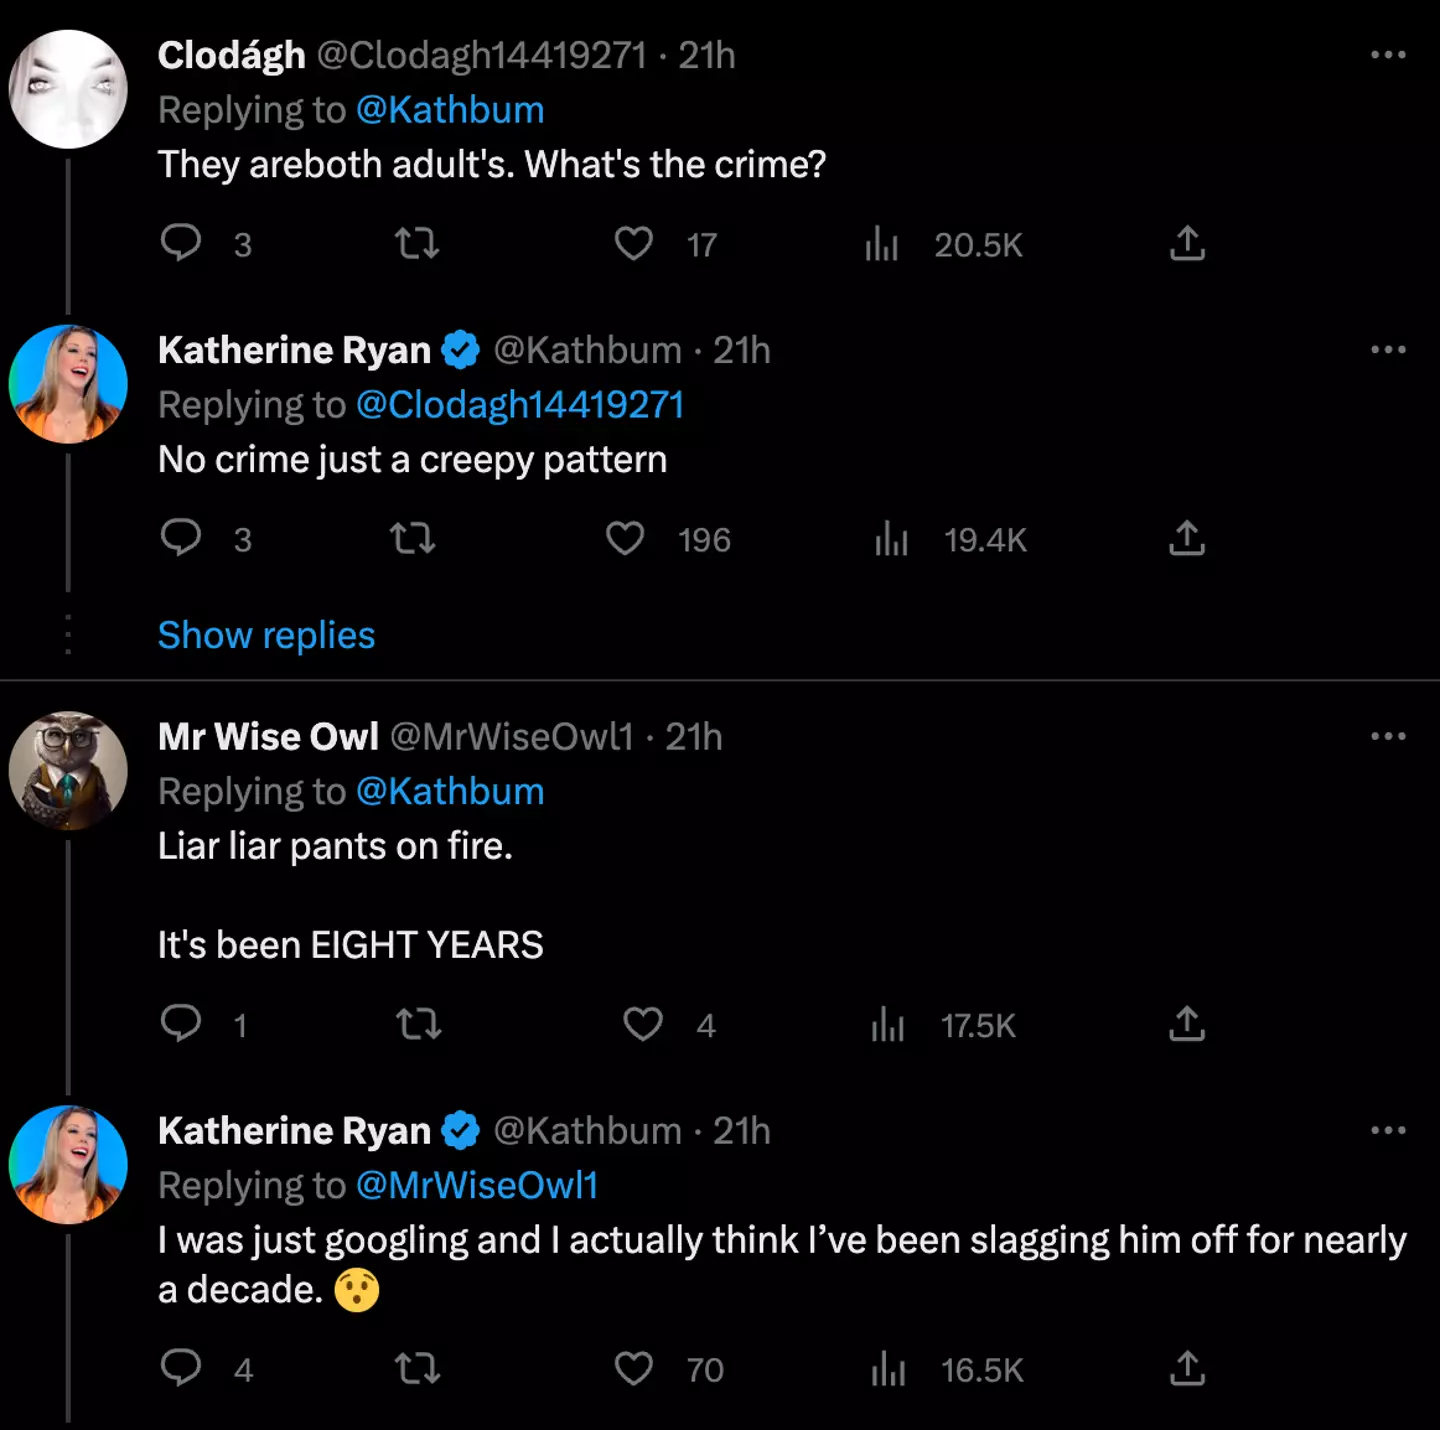Open the @MrWiseOwl1 mention link

click(477, 1185)
